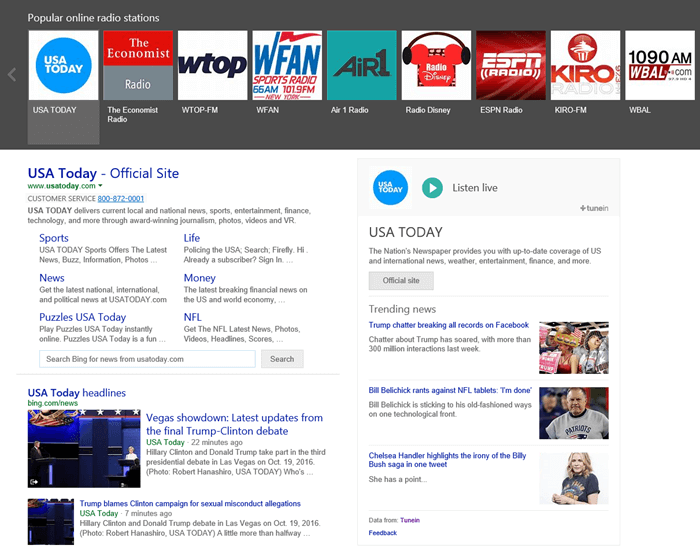
Task: Open the Money sitelink
Action: (x=200, y=278)
